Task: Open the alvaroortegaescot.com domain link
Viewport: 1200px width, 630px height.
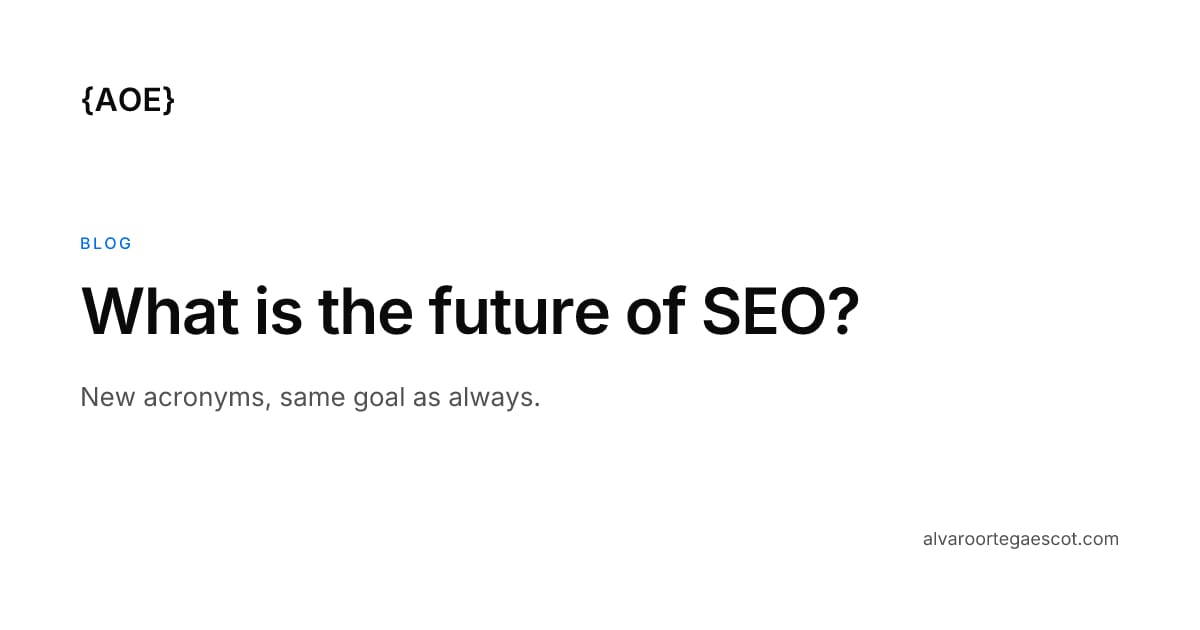Action: [1021, 539]
